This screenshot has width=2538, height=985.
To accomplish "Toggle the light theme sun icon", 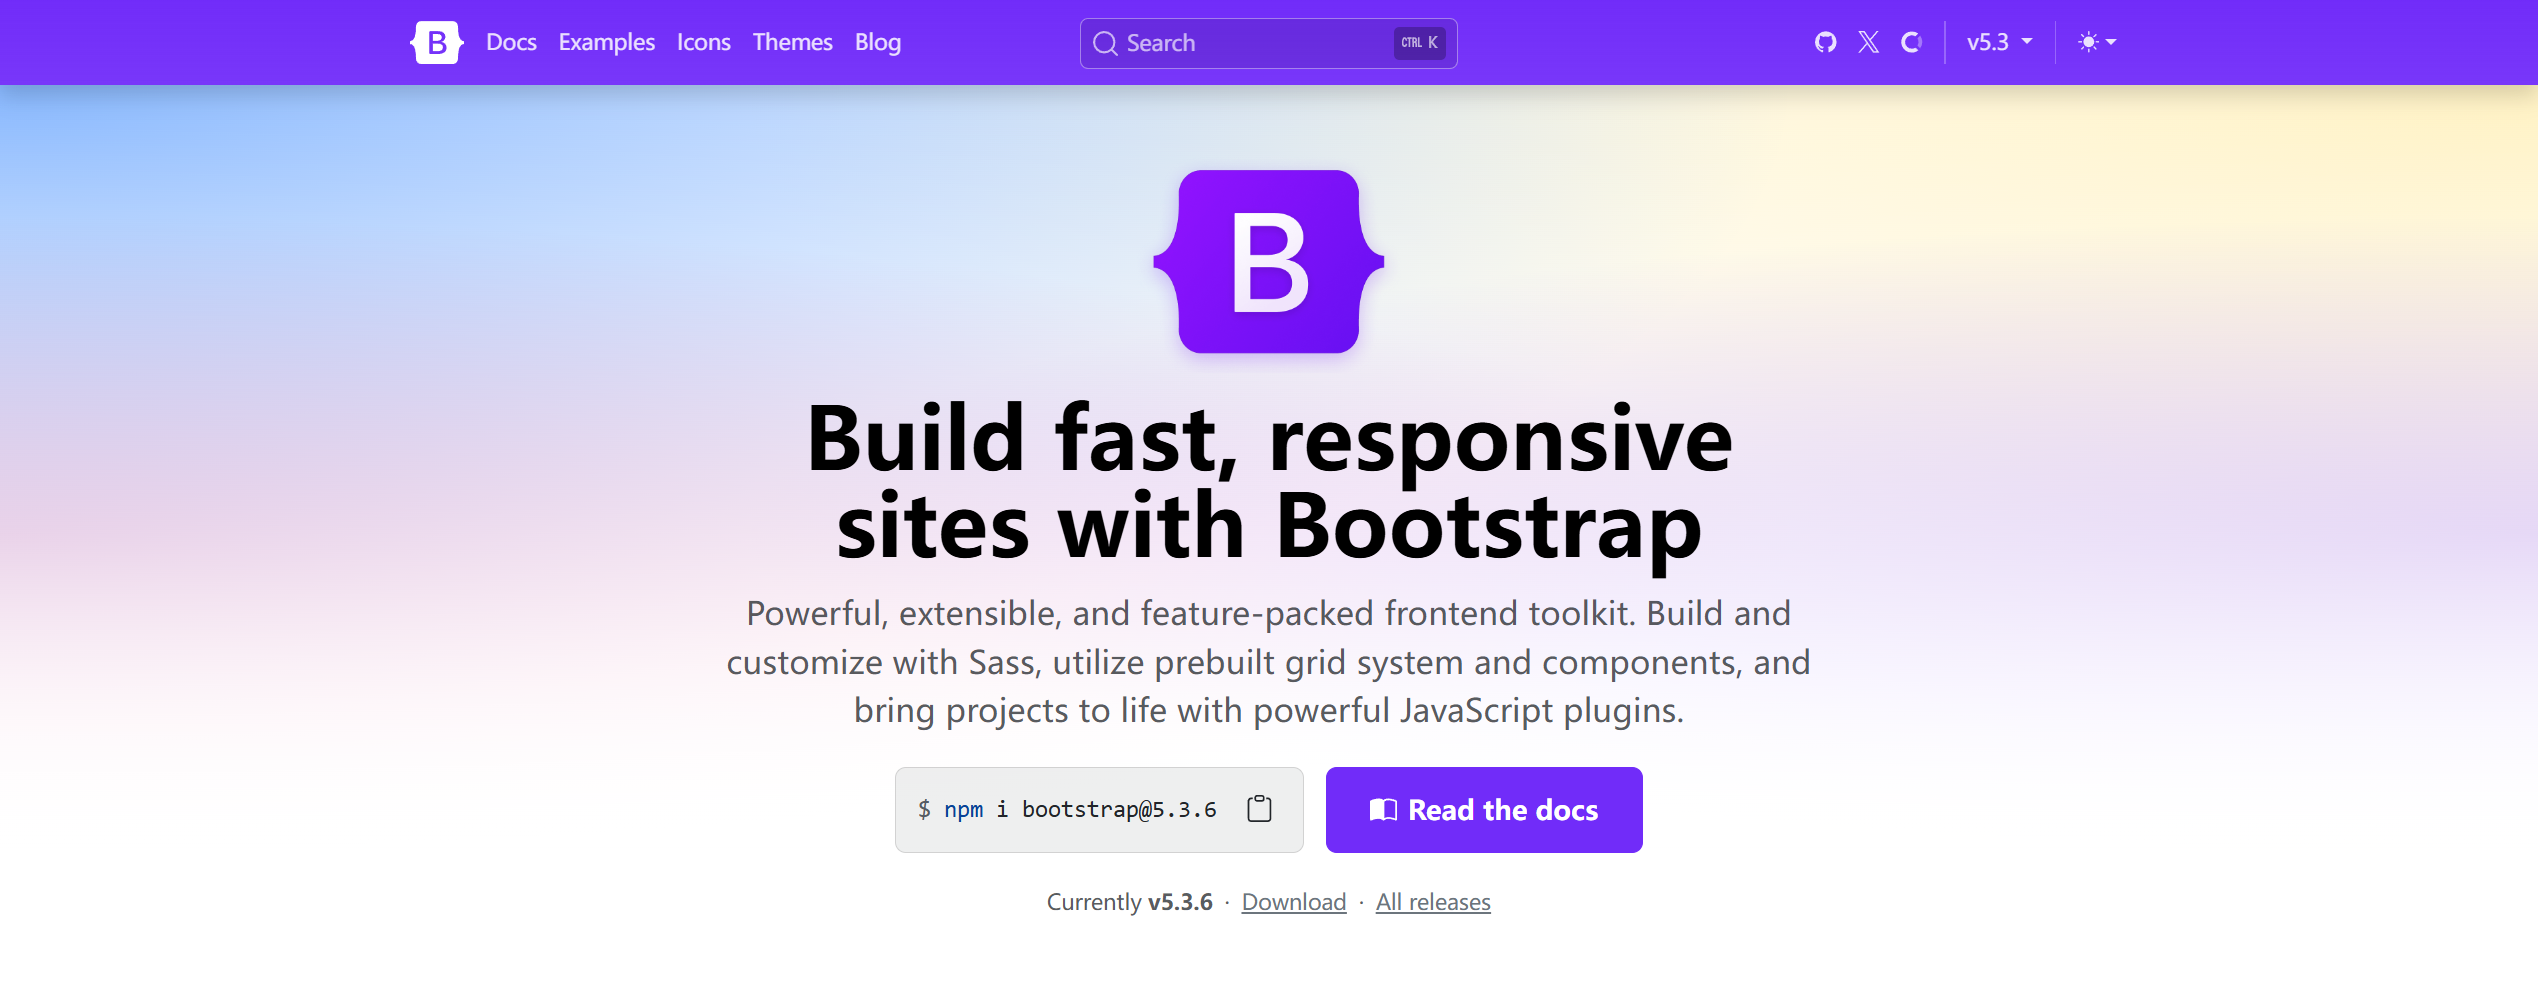I will 2090,42.
